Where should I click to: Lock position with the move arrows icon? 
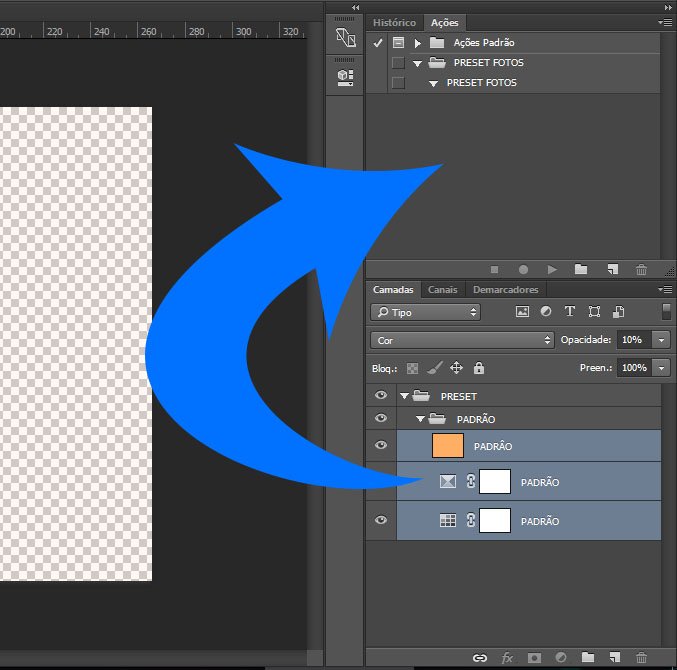click(456, 368)
